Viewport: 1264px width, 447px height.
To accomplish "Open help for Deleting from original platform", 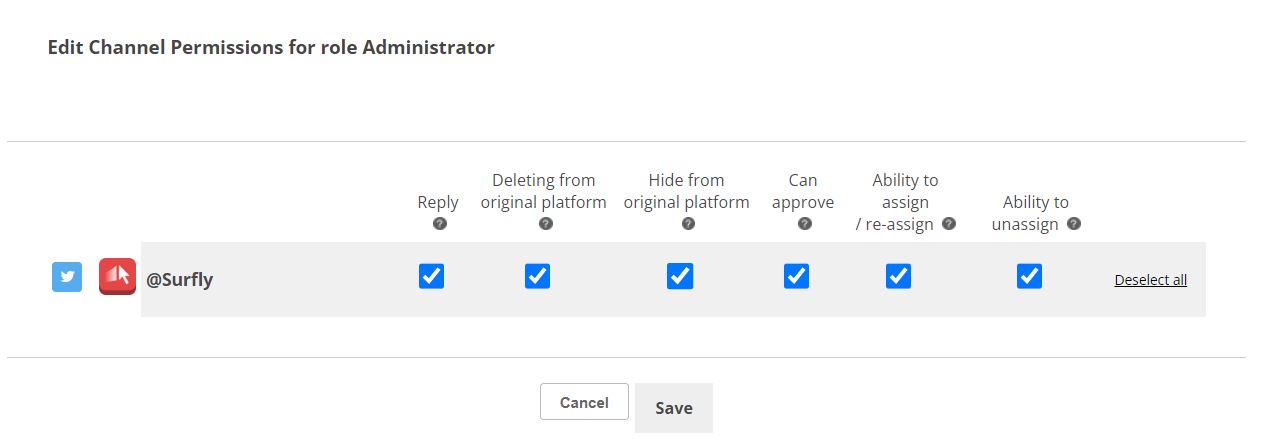I will pos(545,224).
